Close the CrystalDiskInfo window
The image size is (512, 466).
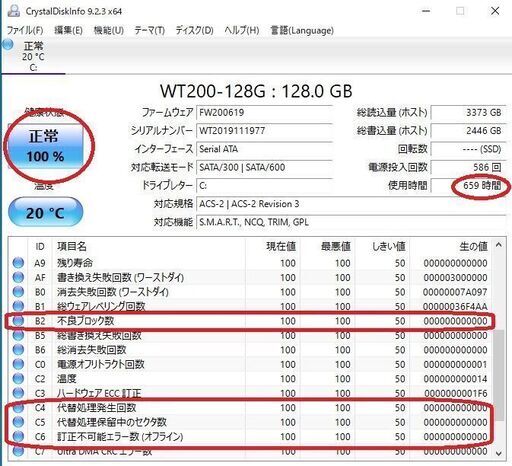(x=495, y=11)
